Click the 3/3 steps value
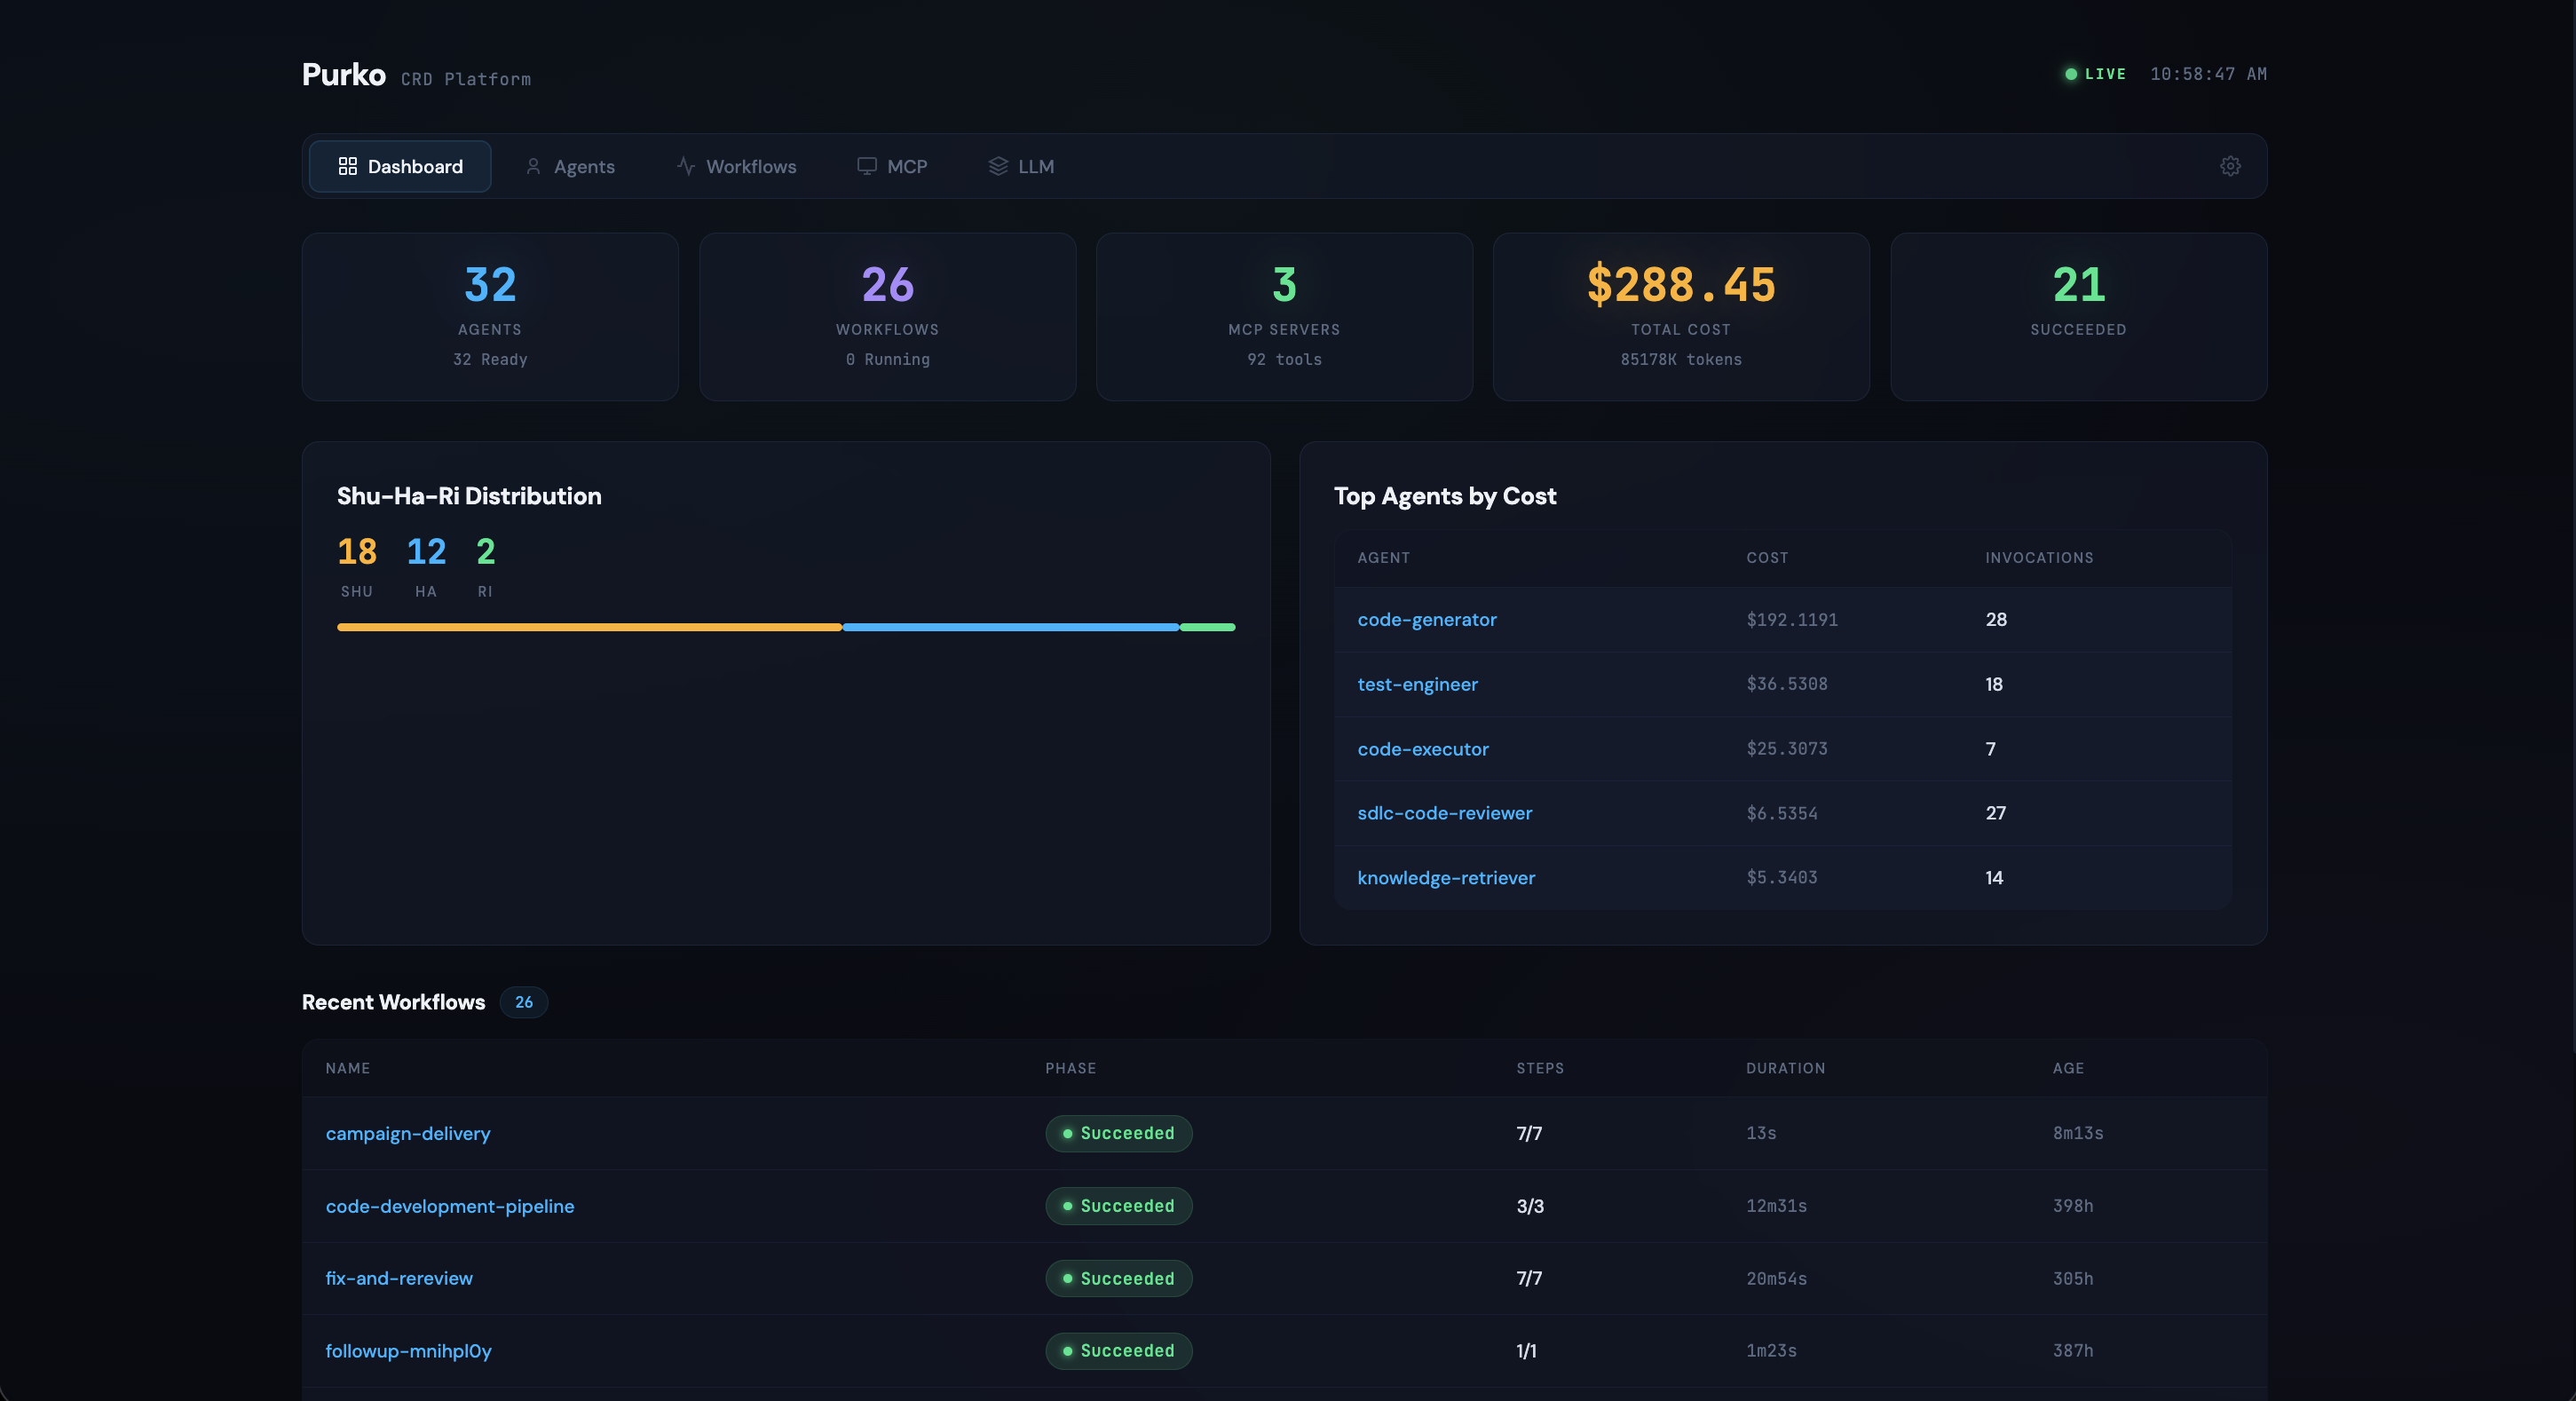2576x1401 pixels. tap(1530, 1206)
